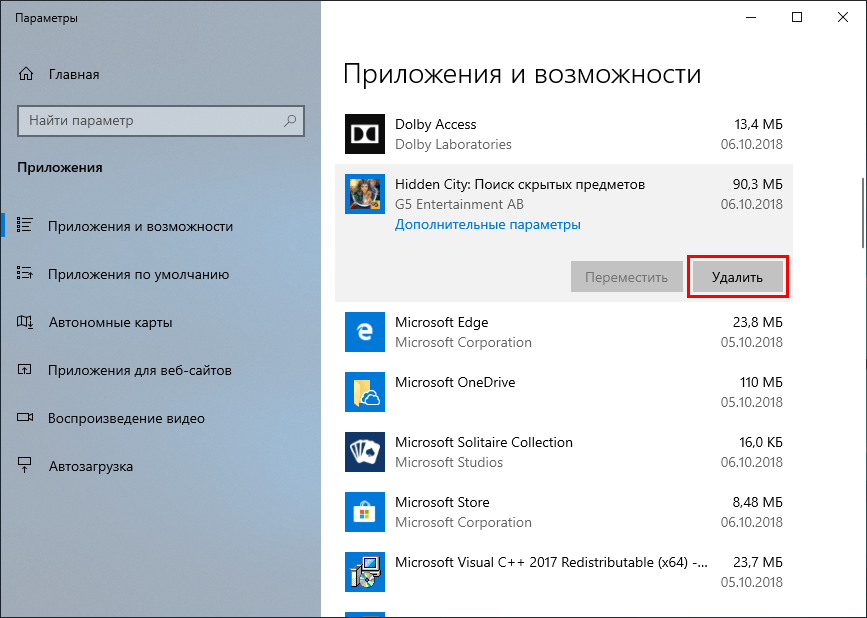Select the Microsoft Solitaire Collection entry
Screen dimensions: 867x618
pos(564,452)
